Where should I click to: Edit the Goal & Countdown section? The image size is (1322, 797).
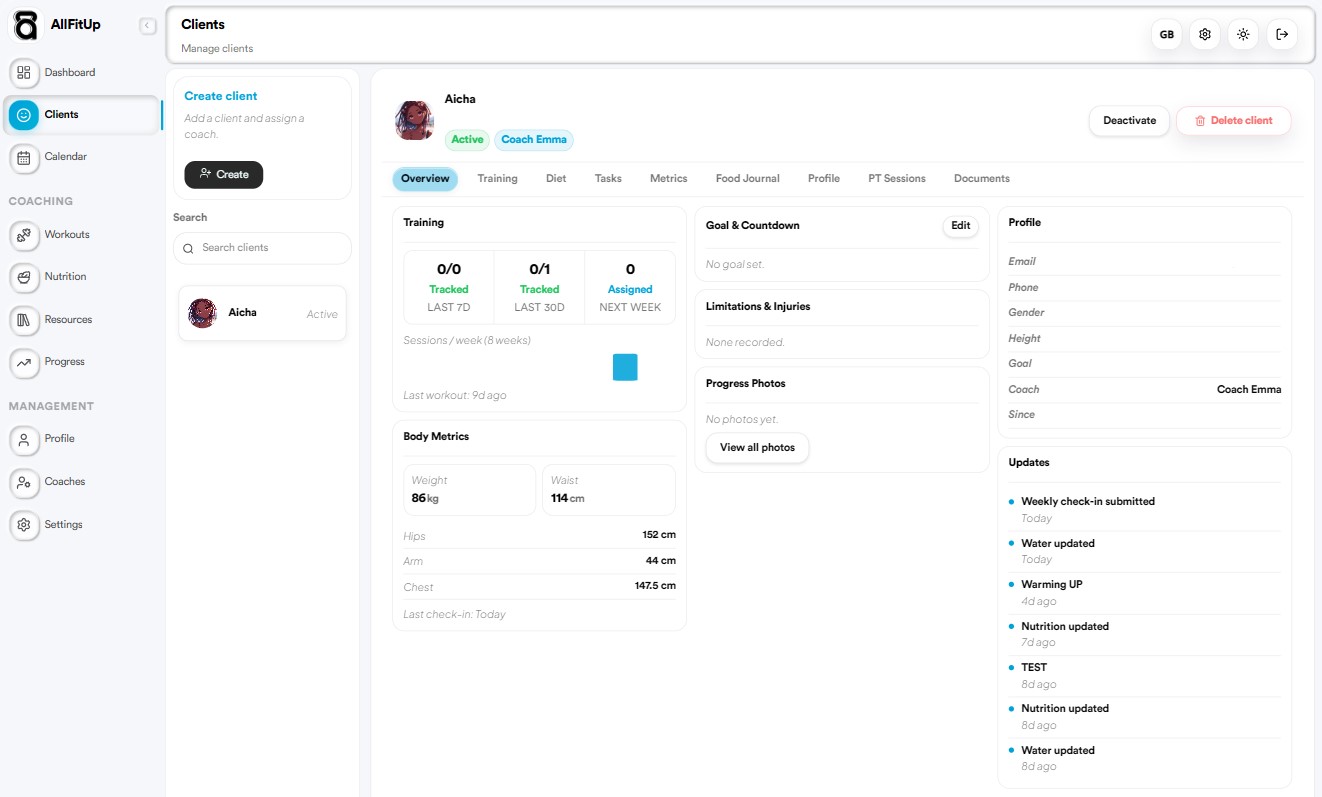pyautogui.click(x=960, y=226)
